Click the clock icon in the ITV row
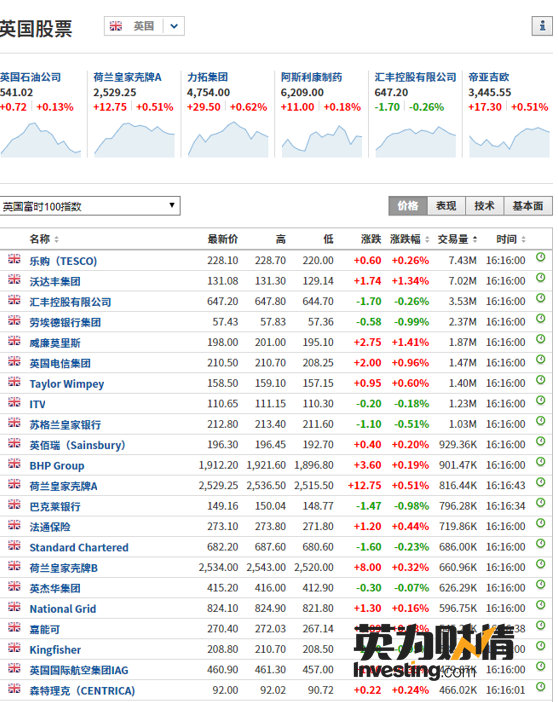 point(541,400)
